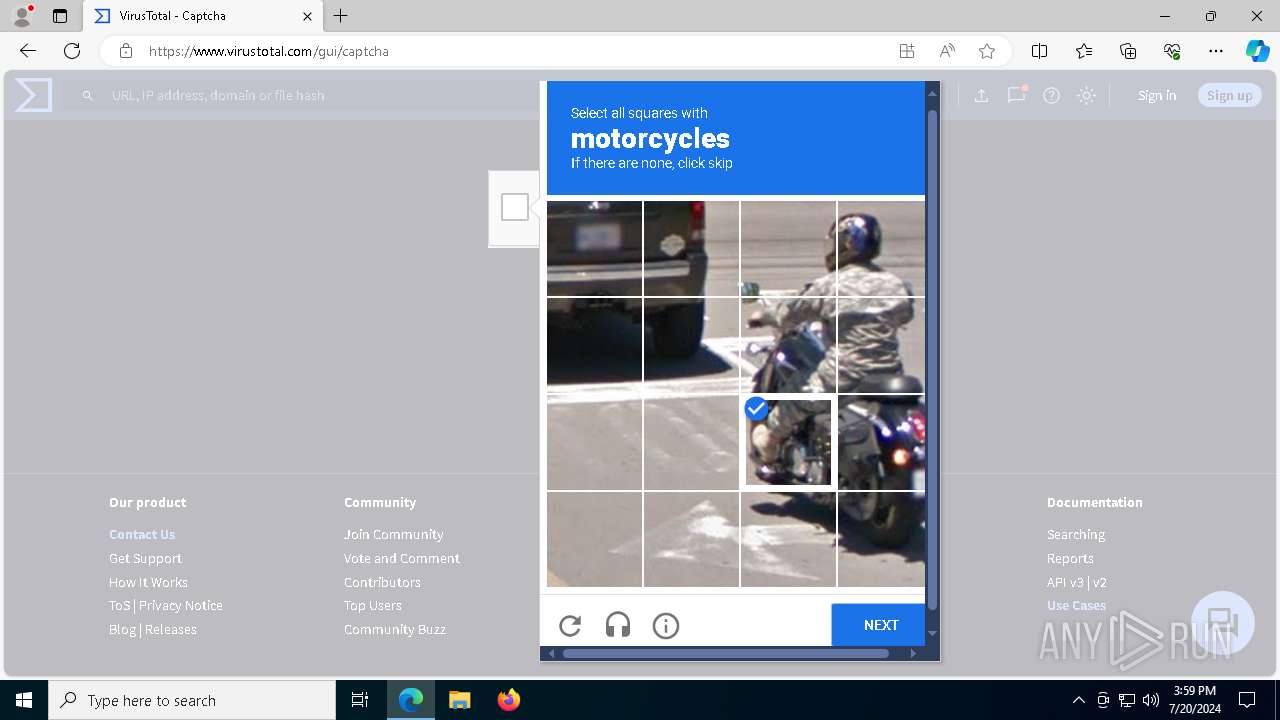Open Use Cases link
The image size is (1280, 720).
pyautogui.click(x=1076, y=605)
